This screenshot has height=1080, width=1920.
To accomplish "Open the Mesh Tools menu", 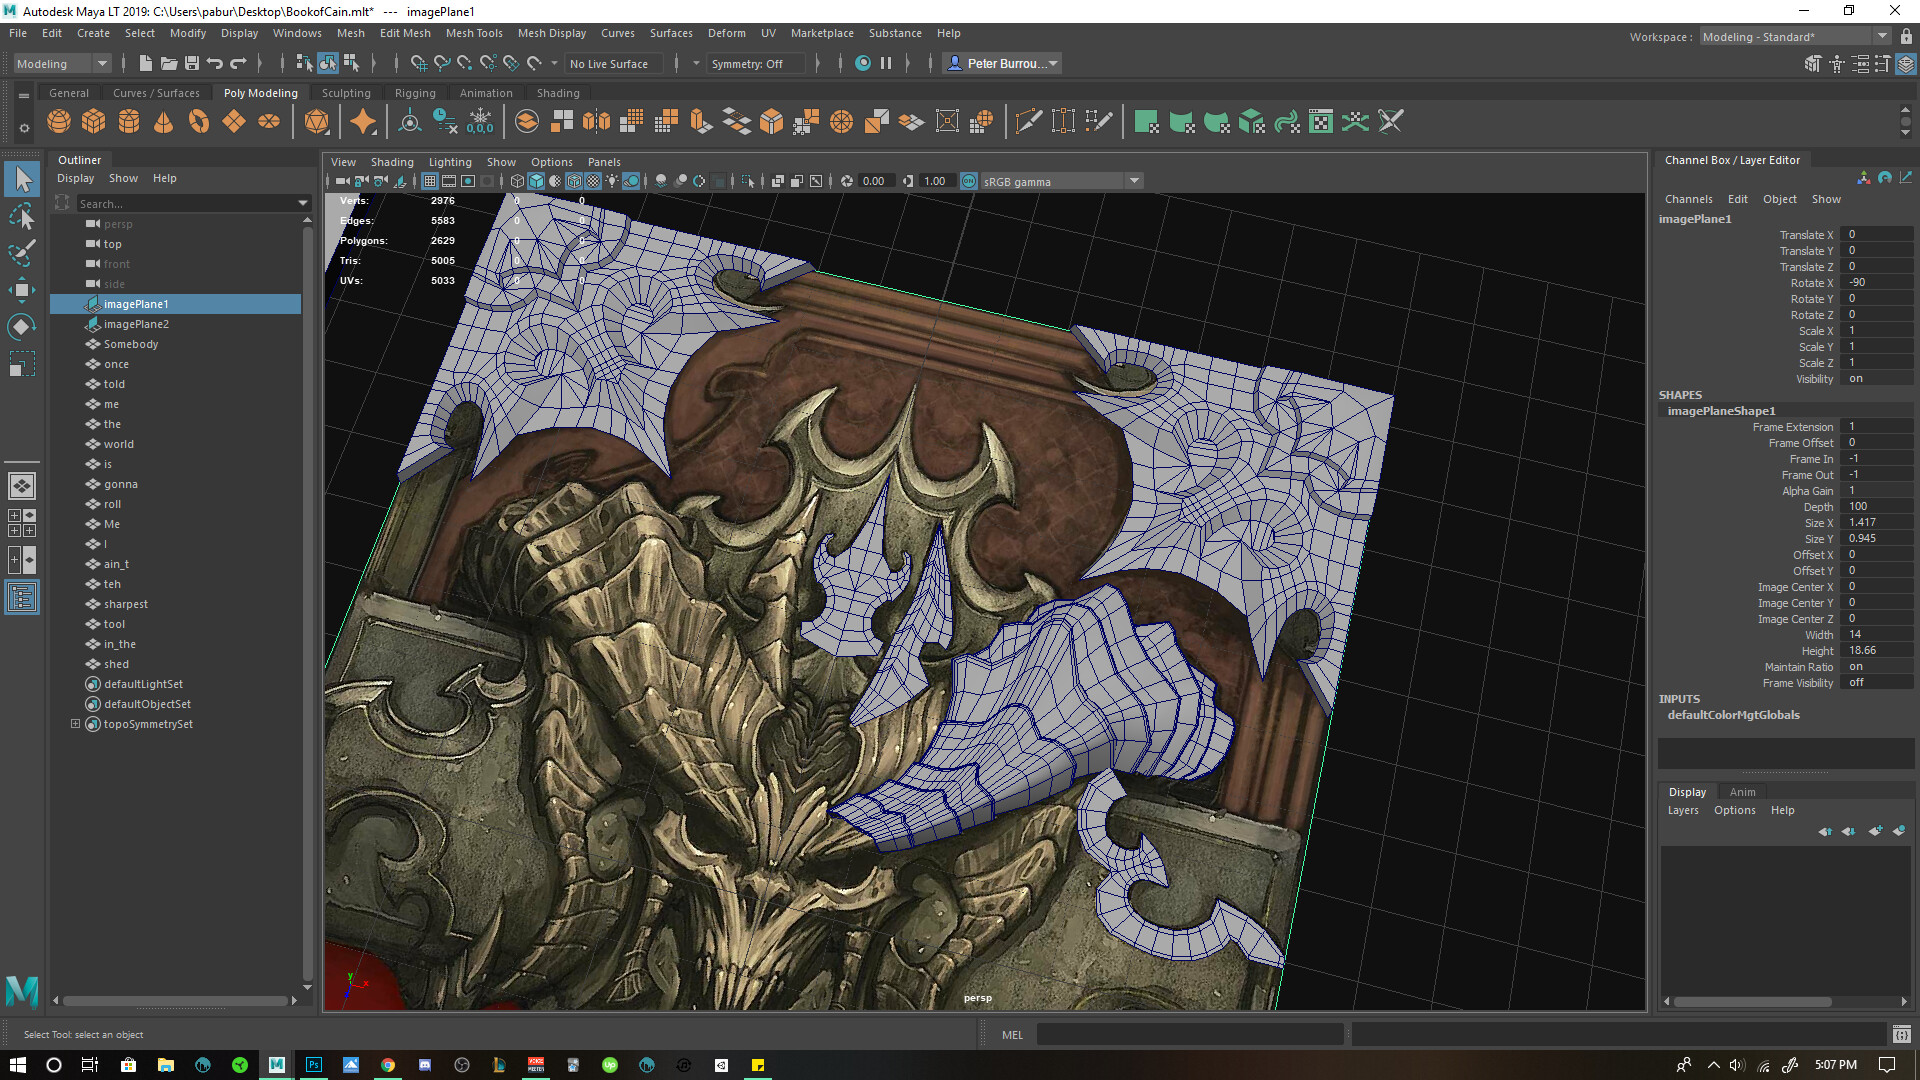I will [x=474, y=33].
